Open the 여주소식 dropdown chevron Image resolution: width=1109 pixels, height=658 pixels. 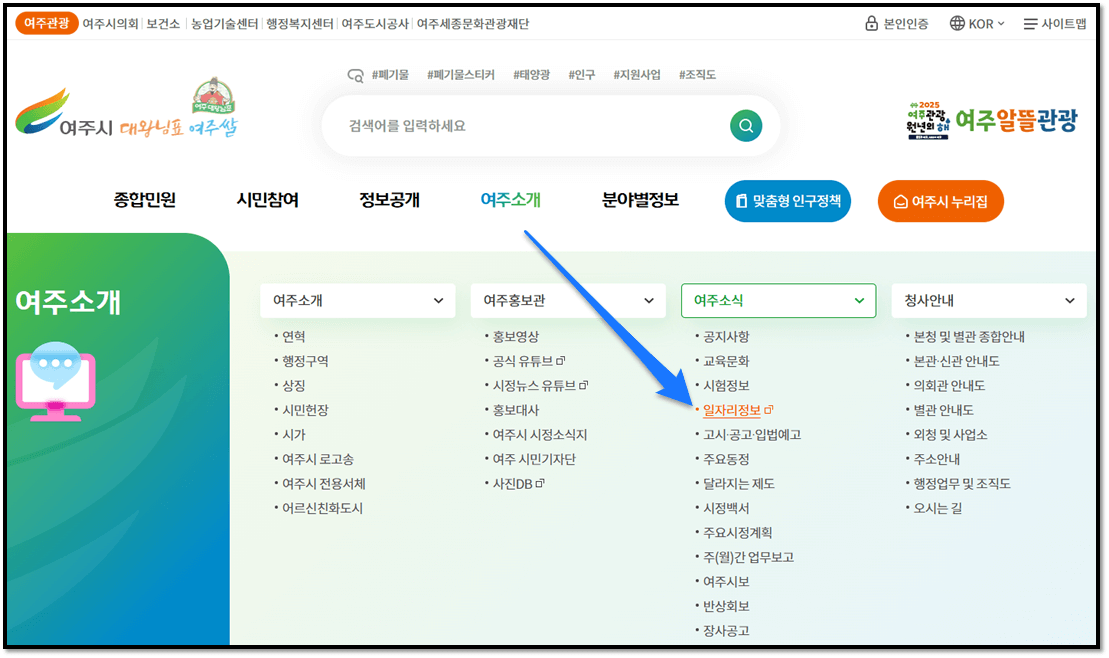857,300
